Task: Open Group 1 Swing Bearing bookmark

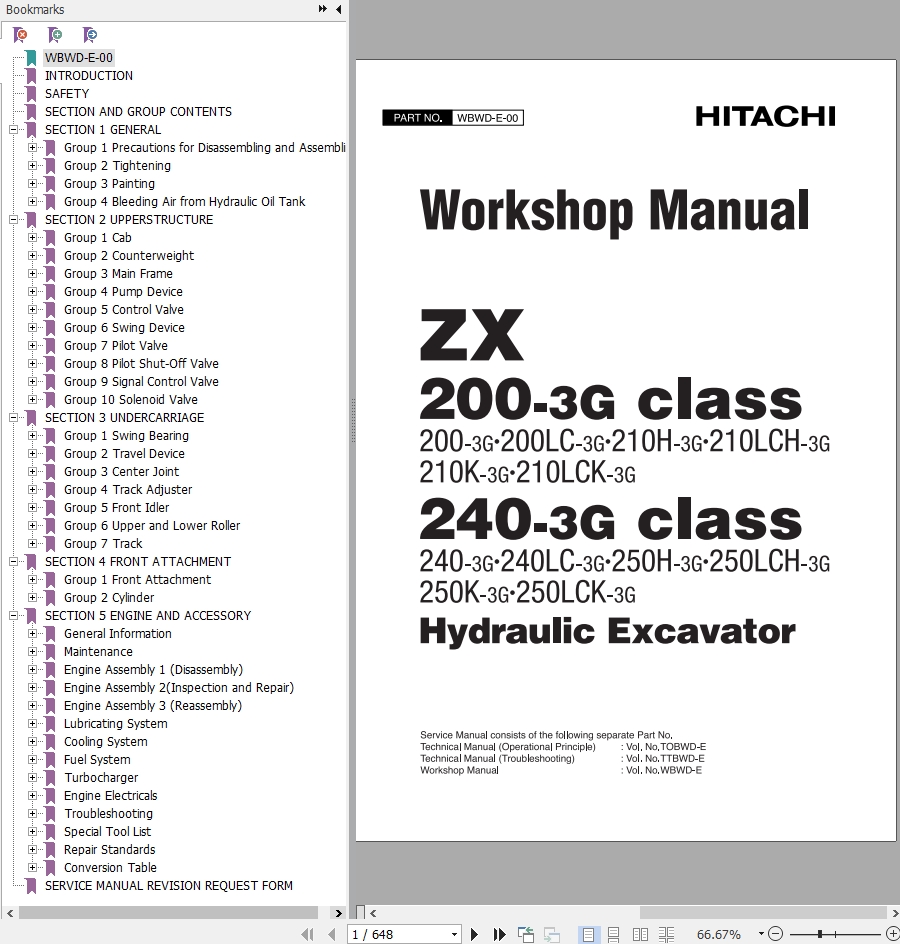Action: click(x=126, y=436)
